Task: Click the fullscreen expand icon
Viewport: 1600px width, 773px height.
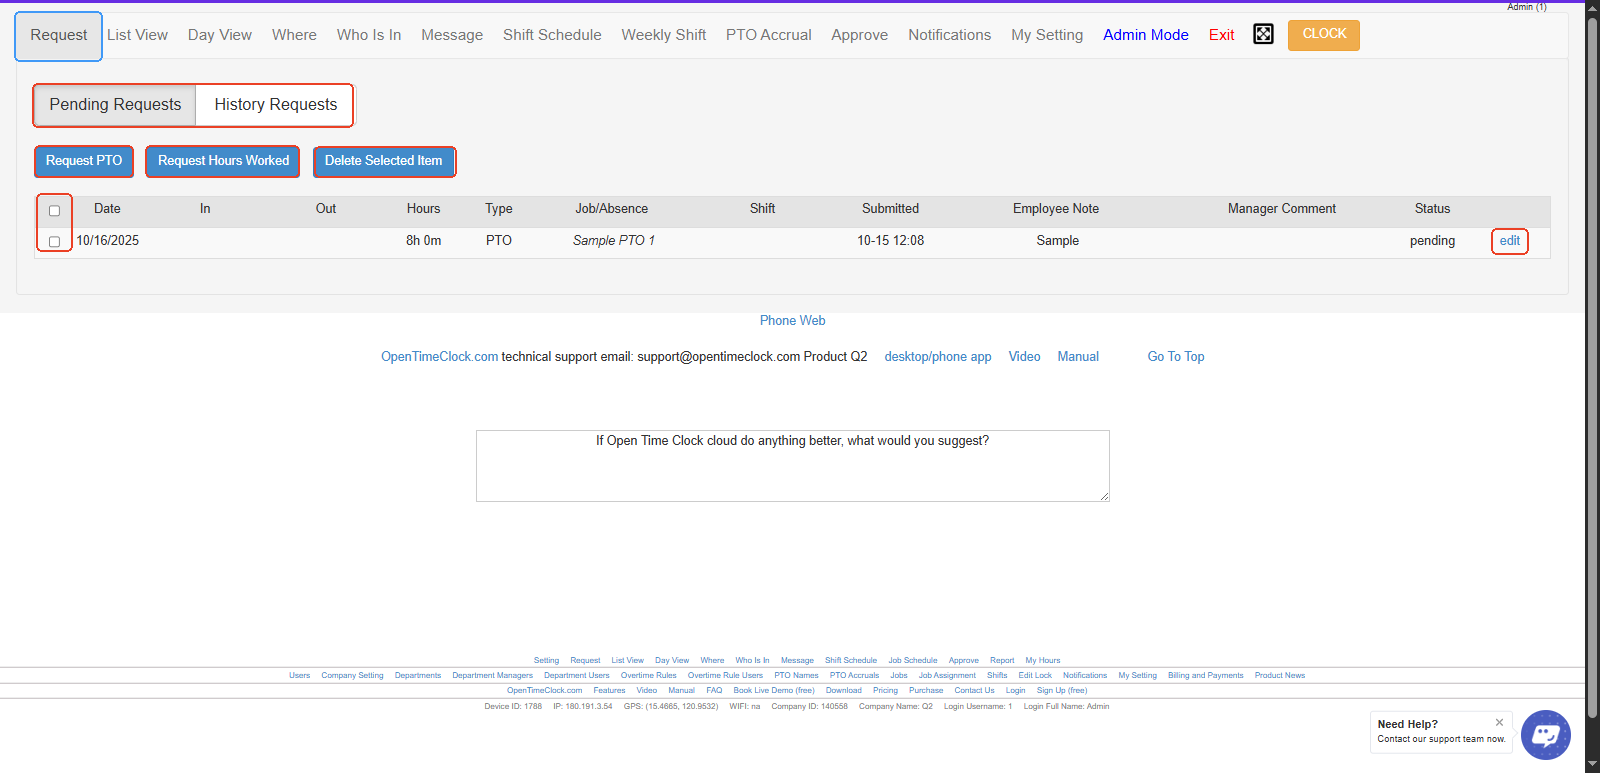Action: tap(1263, 35)
